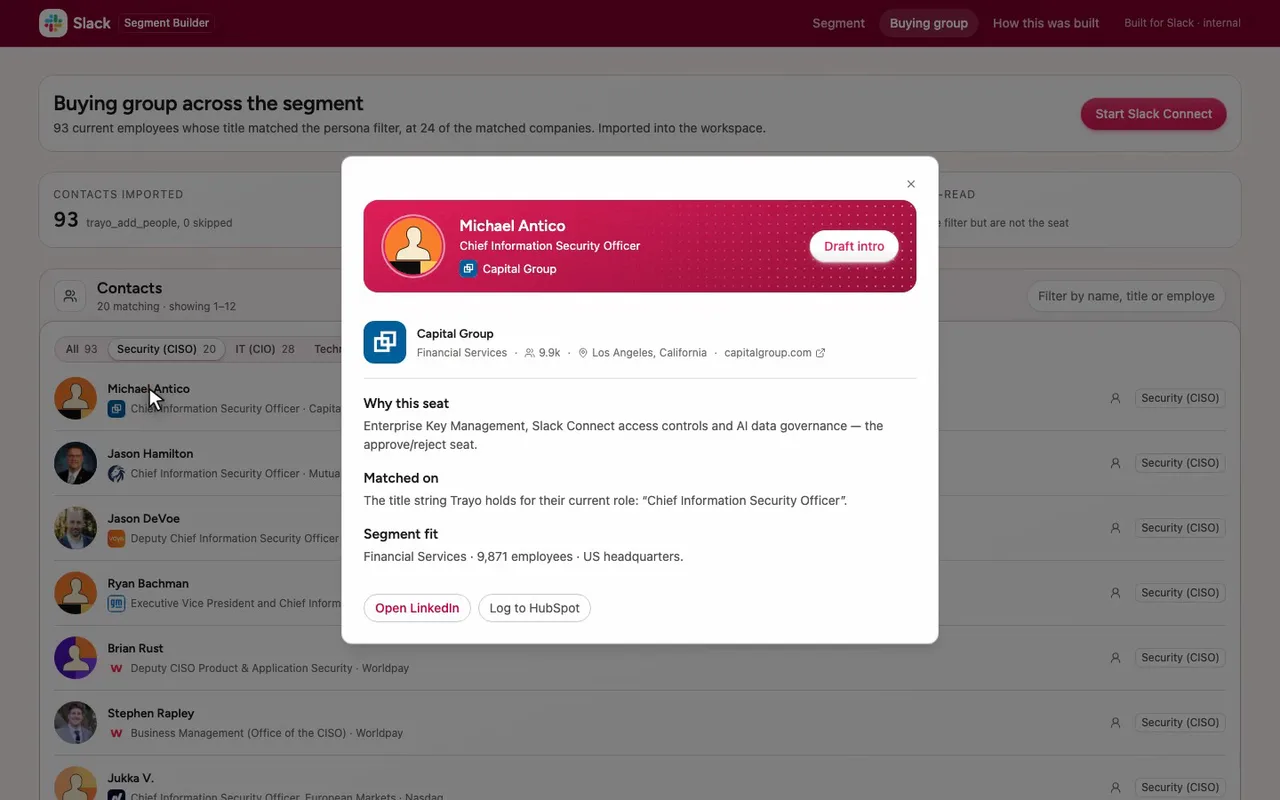Log contact to HubSpot
Viewport: 1280px width, 800px height.
click(534, 608)
